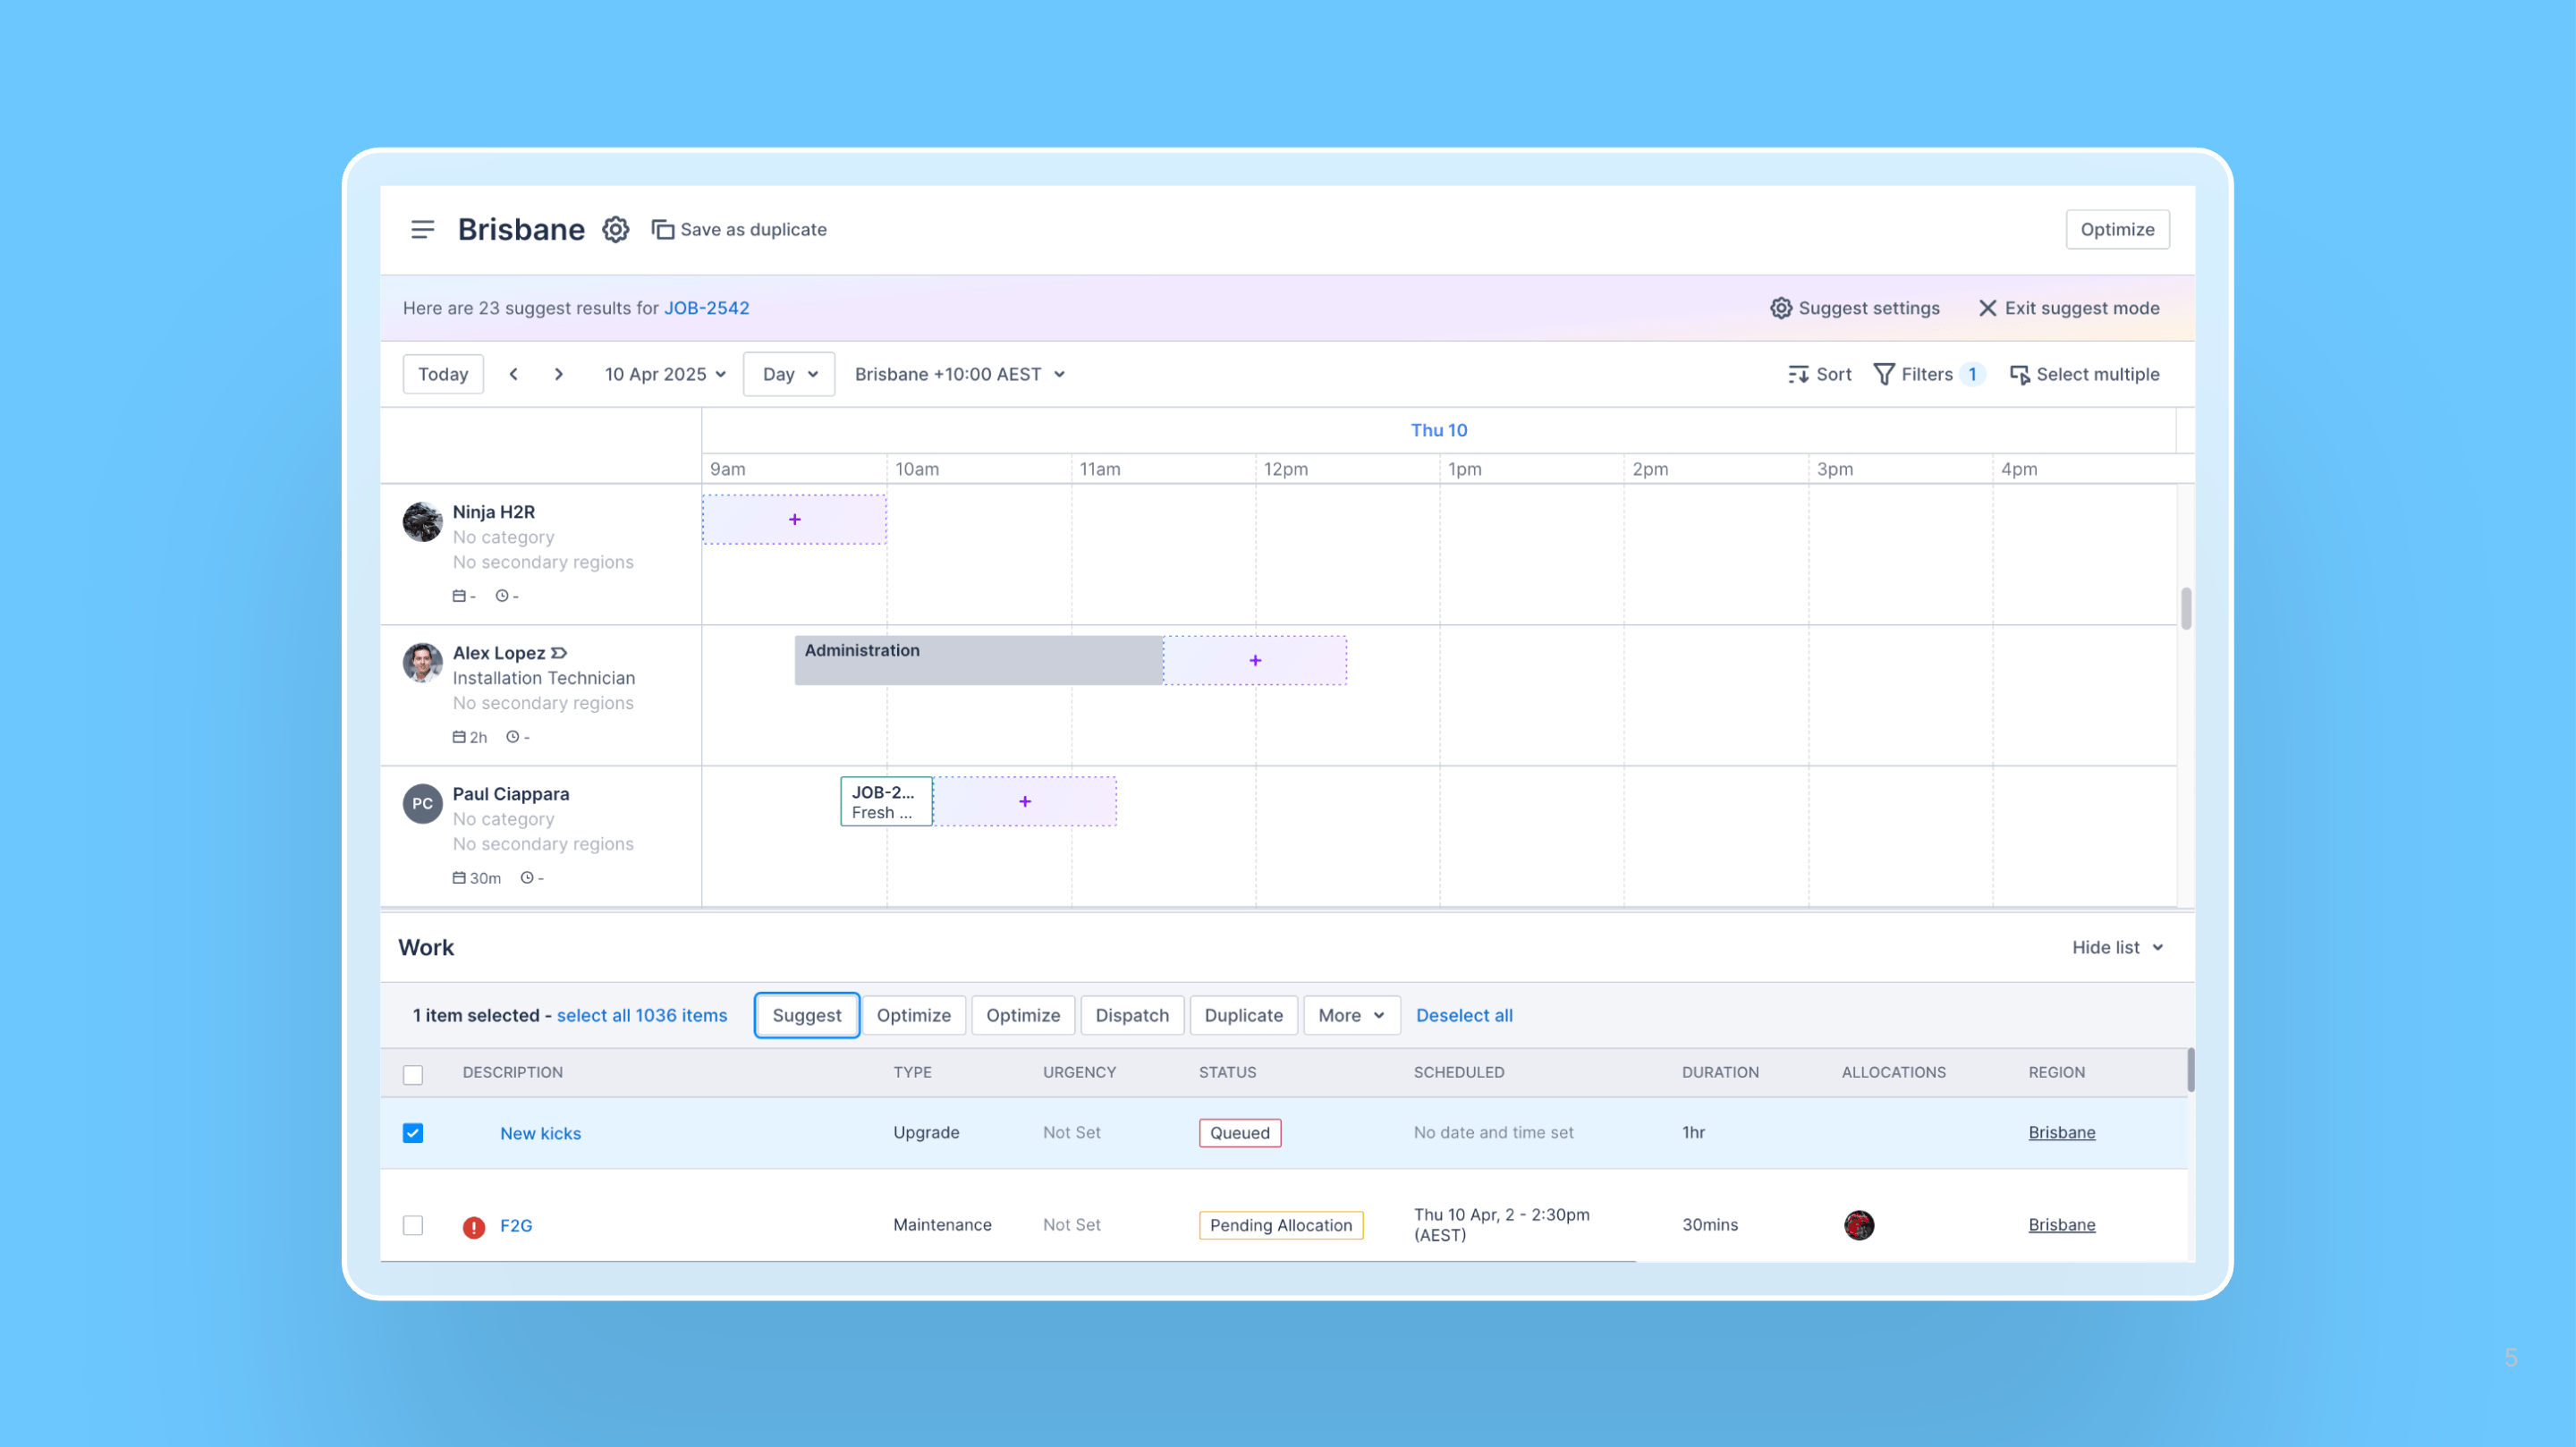The image size is (2576, 1447).
Task: Jump to Today
Action: [443, 374]
